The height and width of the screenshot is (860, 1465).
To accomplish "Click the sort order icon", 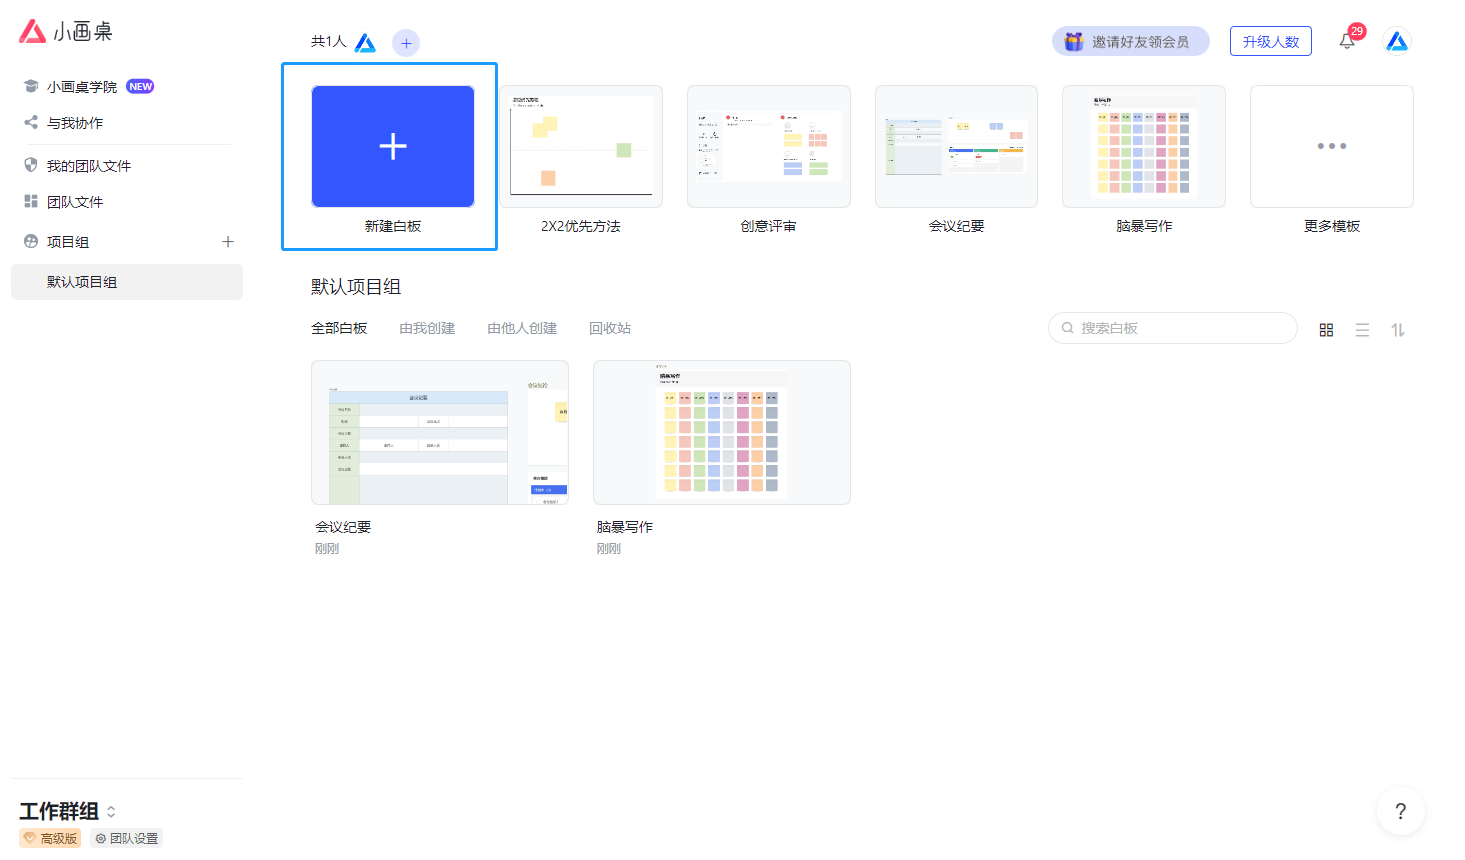I will (x=1398, y=330).
